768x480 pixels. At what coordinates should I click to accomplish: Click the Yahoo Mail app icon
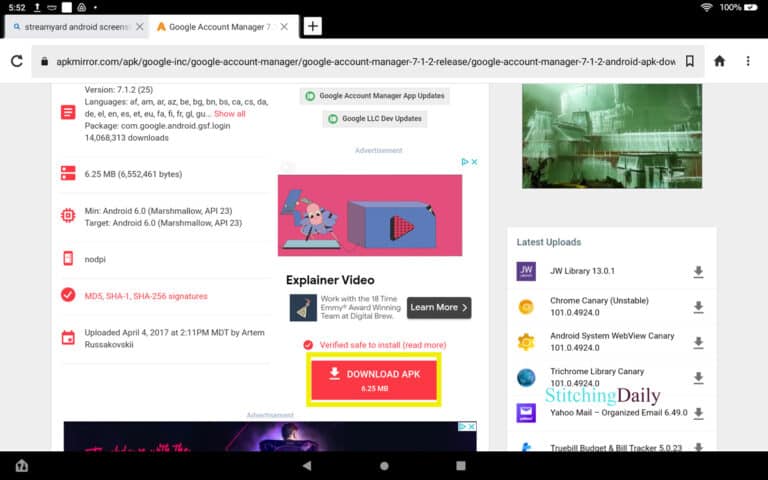coord(526,413)
